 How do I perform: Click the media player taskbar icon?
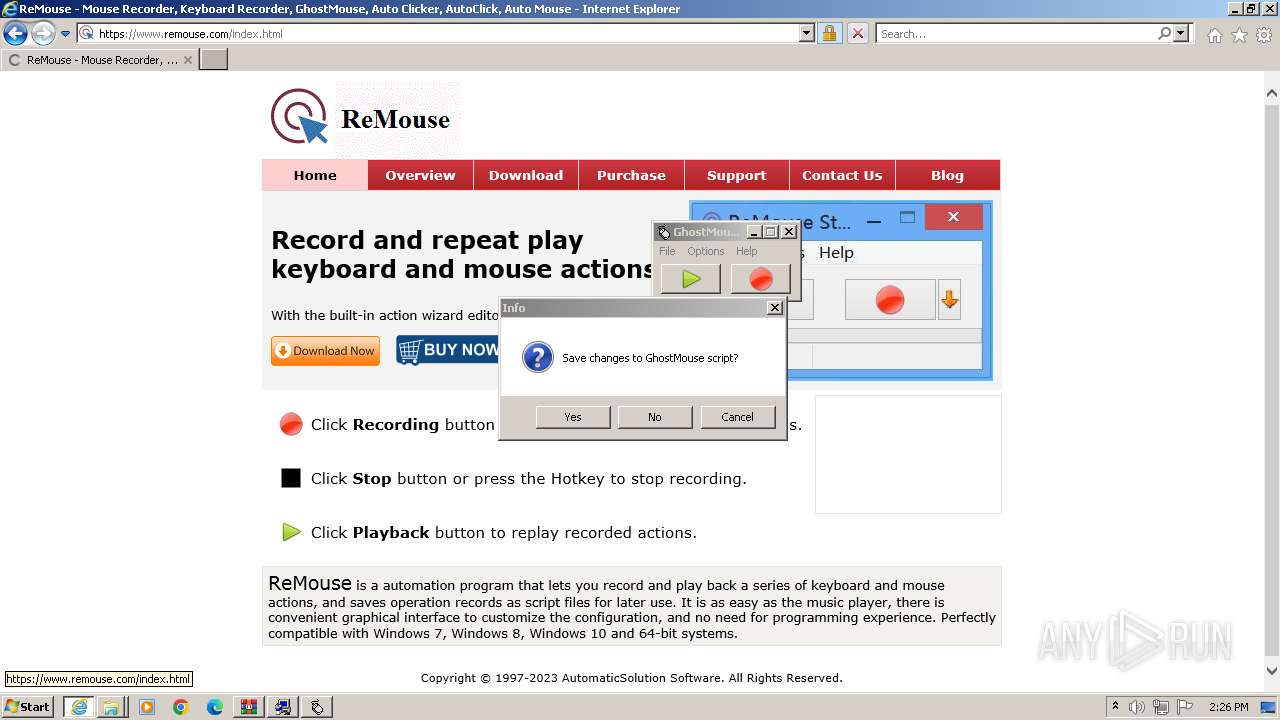click(x=147, y=707)
